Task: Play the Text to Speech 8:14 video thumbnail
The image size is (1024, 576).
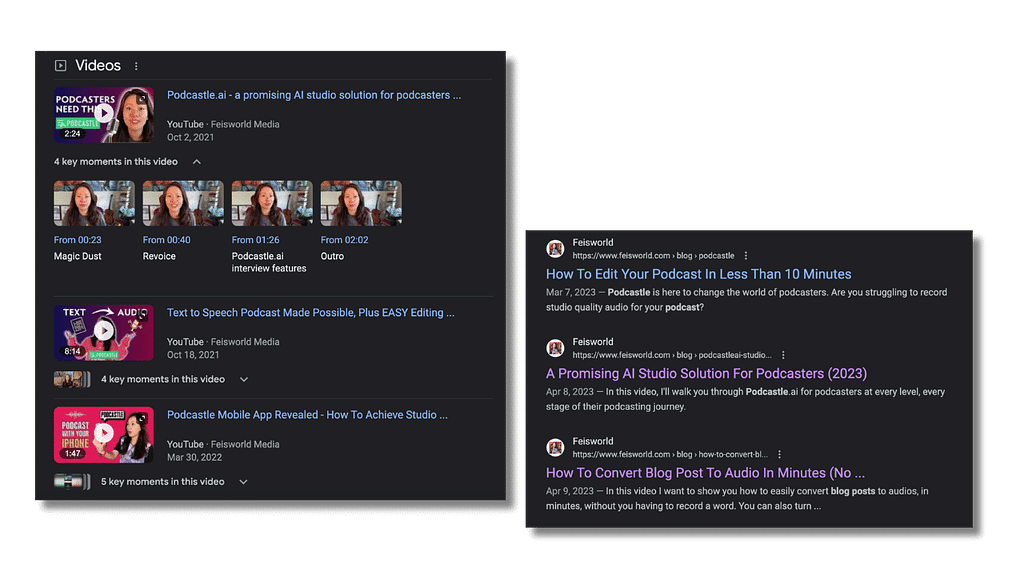Action: click(104, 332)
